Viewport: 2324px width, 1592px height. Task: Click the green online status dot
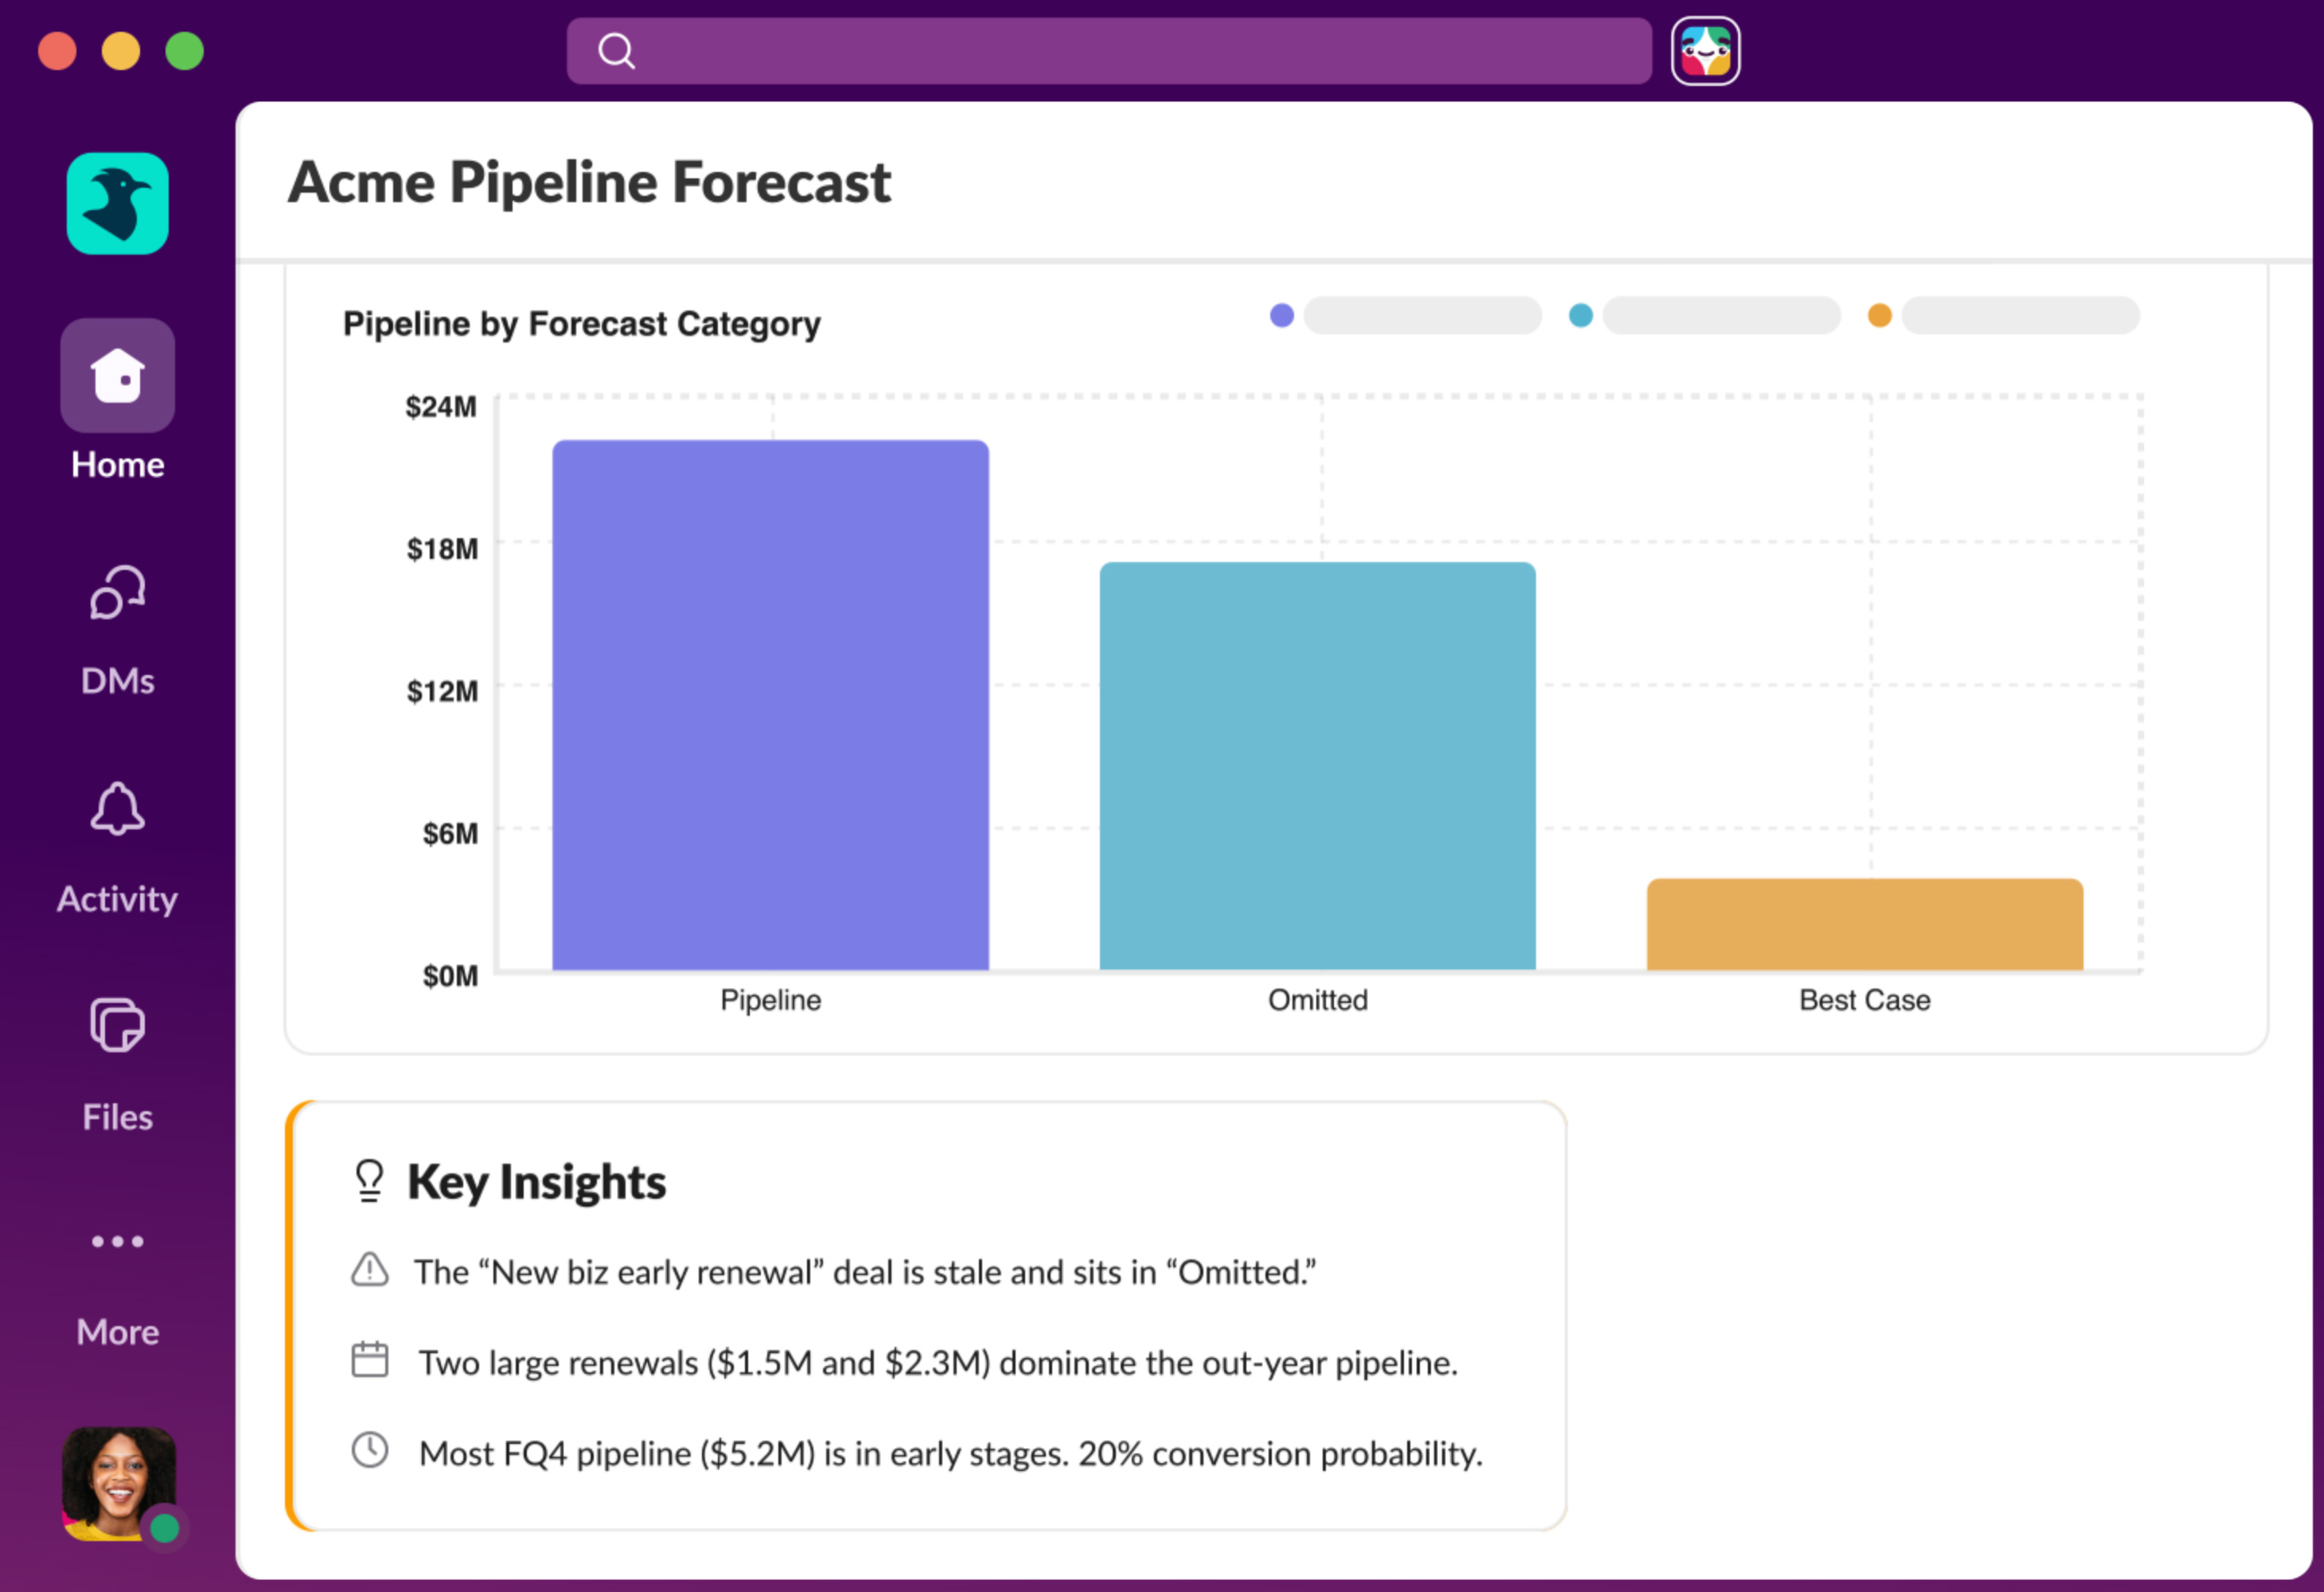click(165, 1528)
